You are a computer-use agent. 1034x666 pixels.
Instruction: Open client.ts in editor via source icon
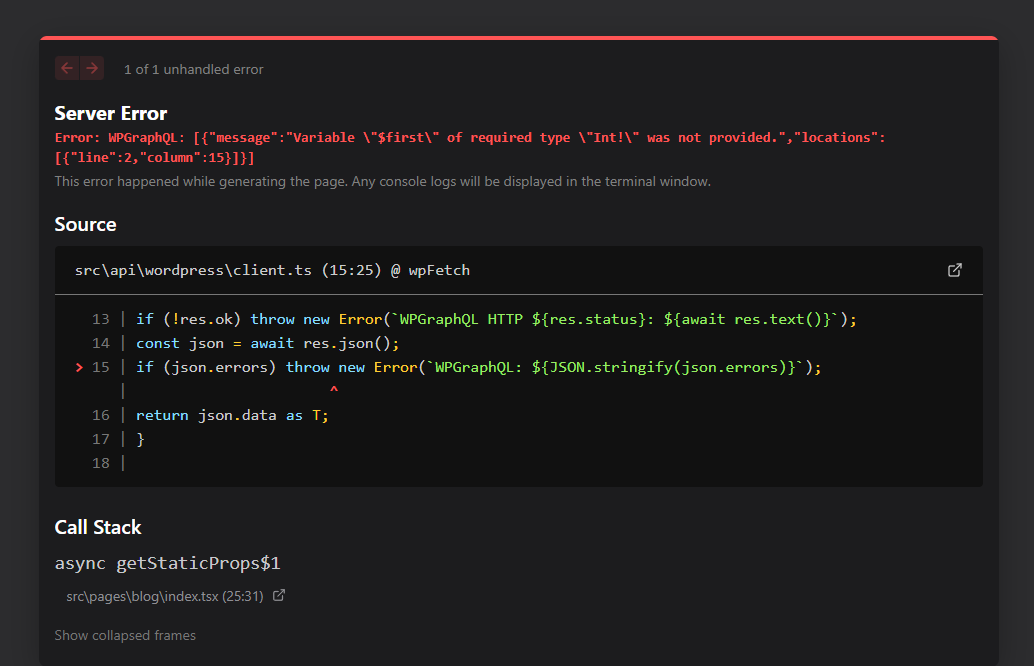point(954,270)
